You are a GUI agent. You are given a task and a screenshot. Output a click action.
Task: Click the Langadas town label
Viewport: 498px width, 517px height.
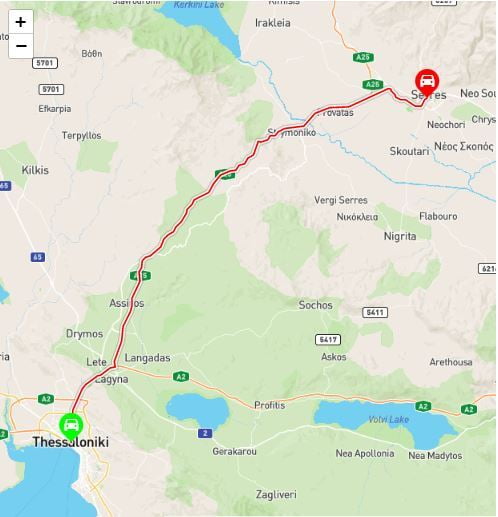click(x=147, y=358)
